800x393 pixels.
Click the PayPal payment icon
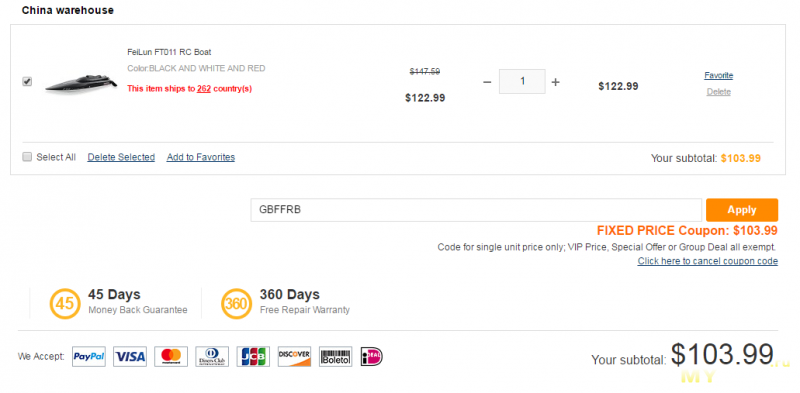tap(89, 357)
